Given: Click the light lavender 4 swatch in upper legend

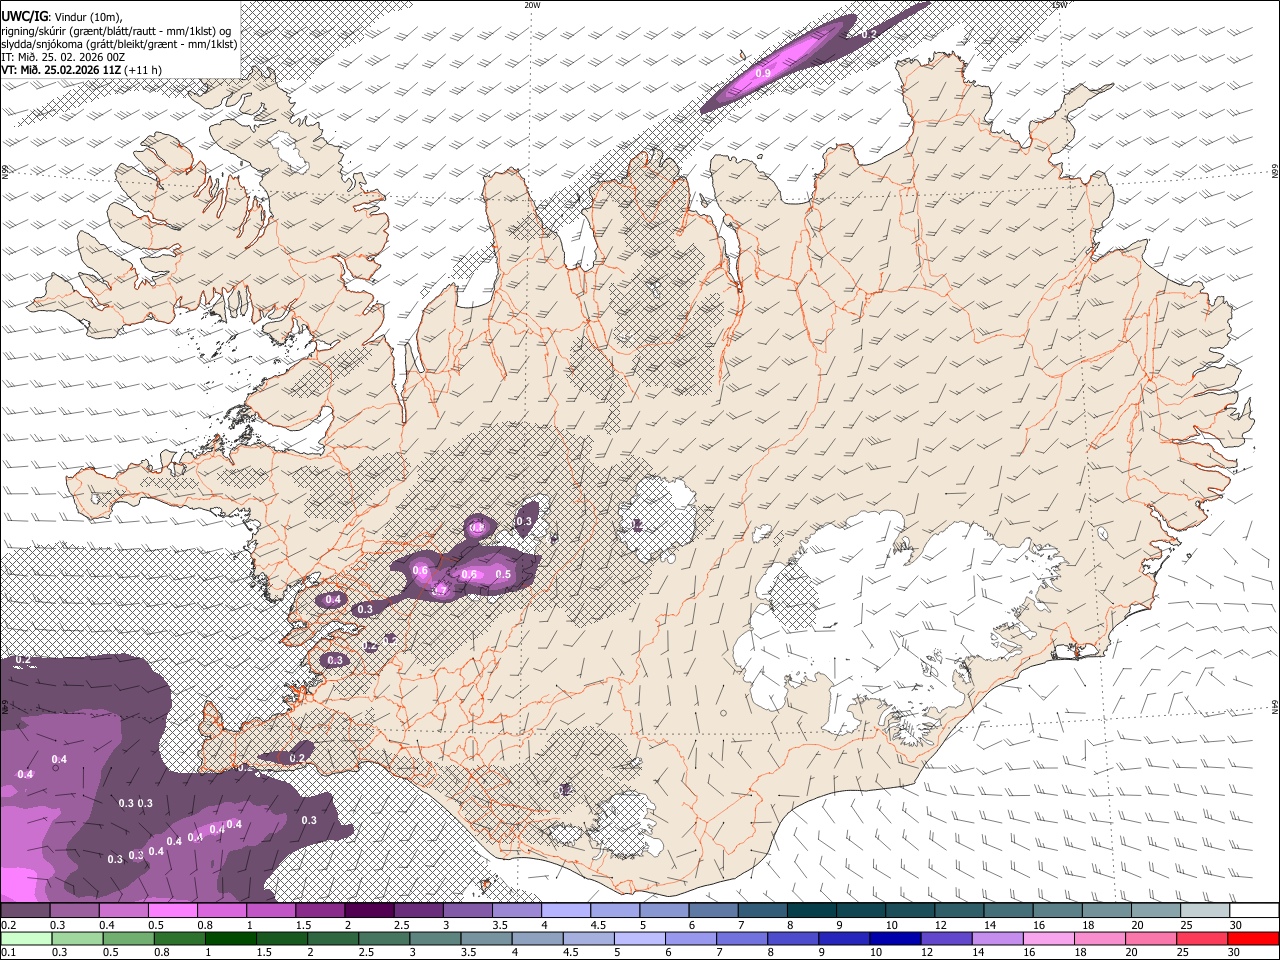Looking at the screenshot, I should [x=565, y=911].
